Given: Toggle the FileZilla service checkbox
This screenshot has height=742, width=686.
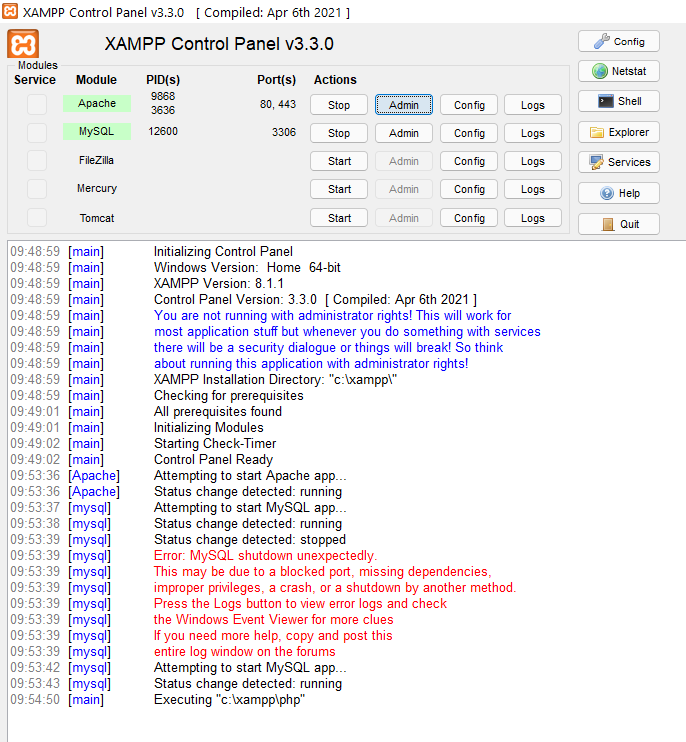Looking at the screenshot, I should 37,160.
